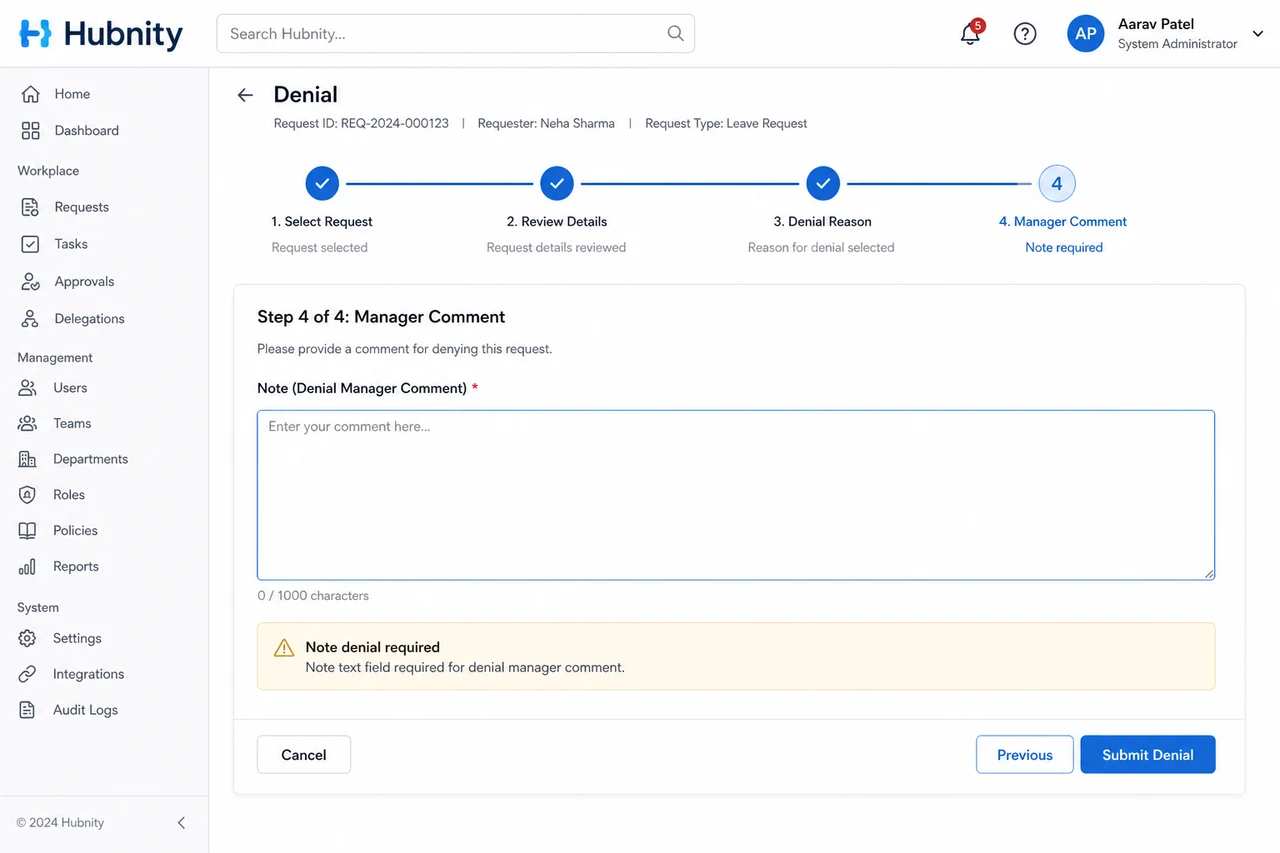Click the Denial page title
1280x853 pixels.
[x=306, y=95]
